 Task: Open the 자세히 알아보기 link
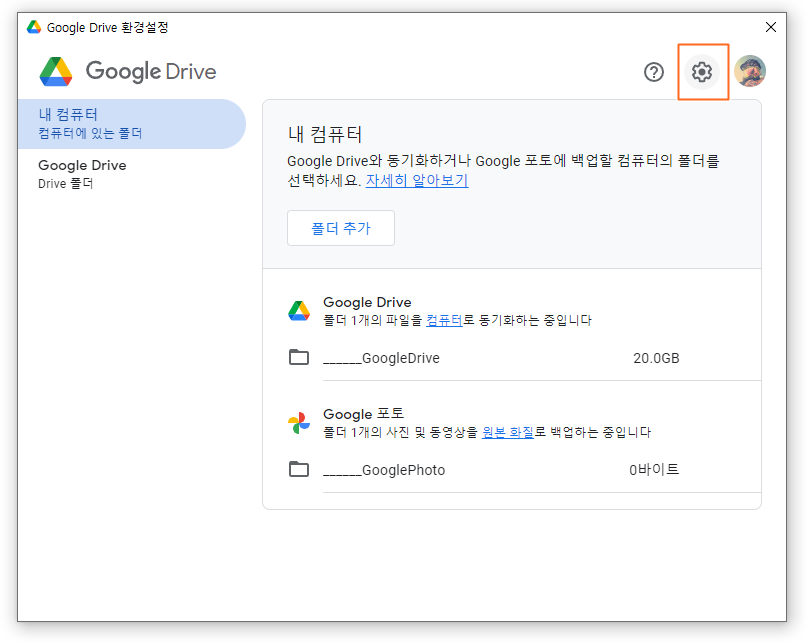click(417, 180)
